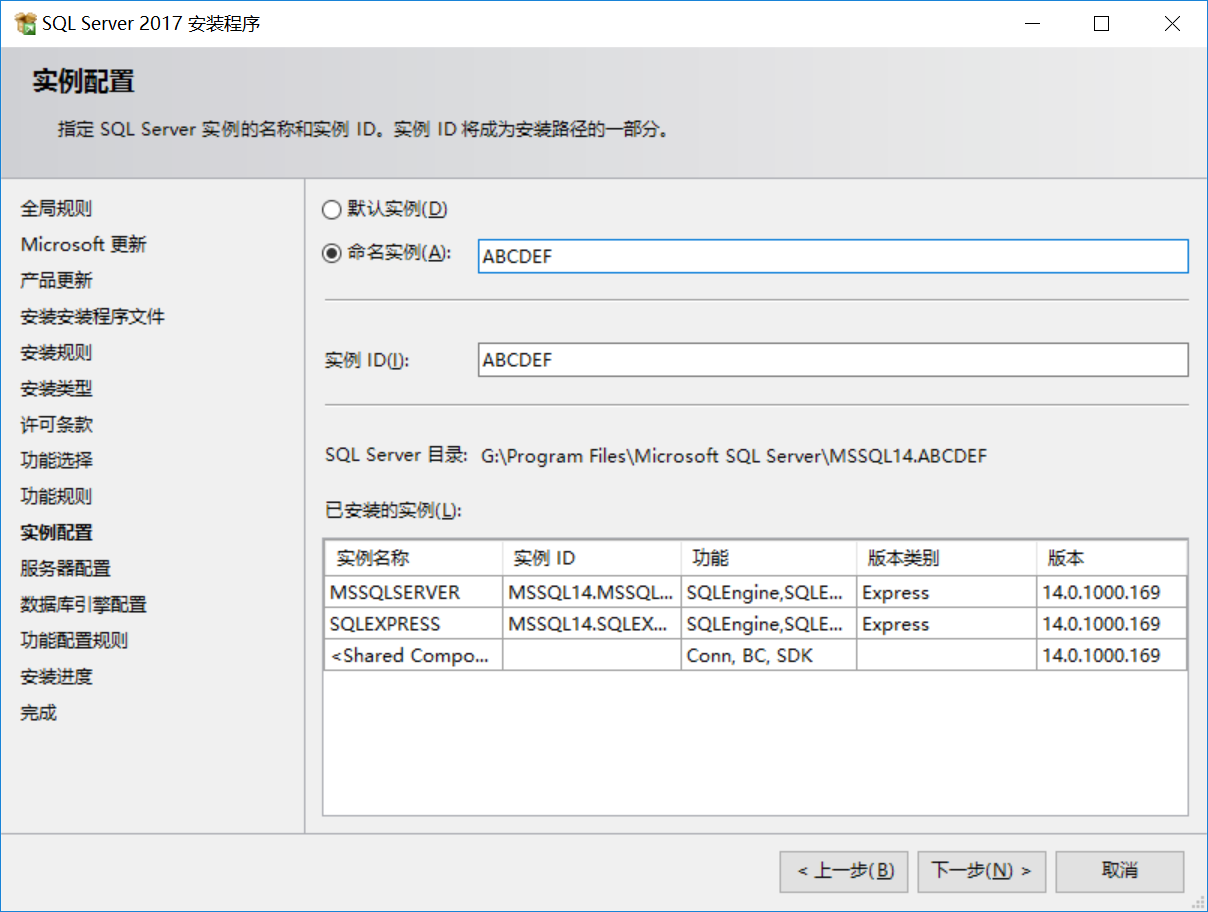1208x912 pixels.
Task: Click the 功能 column header
Action: 769,558
